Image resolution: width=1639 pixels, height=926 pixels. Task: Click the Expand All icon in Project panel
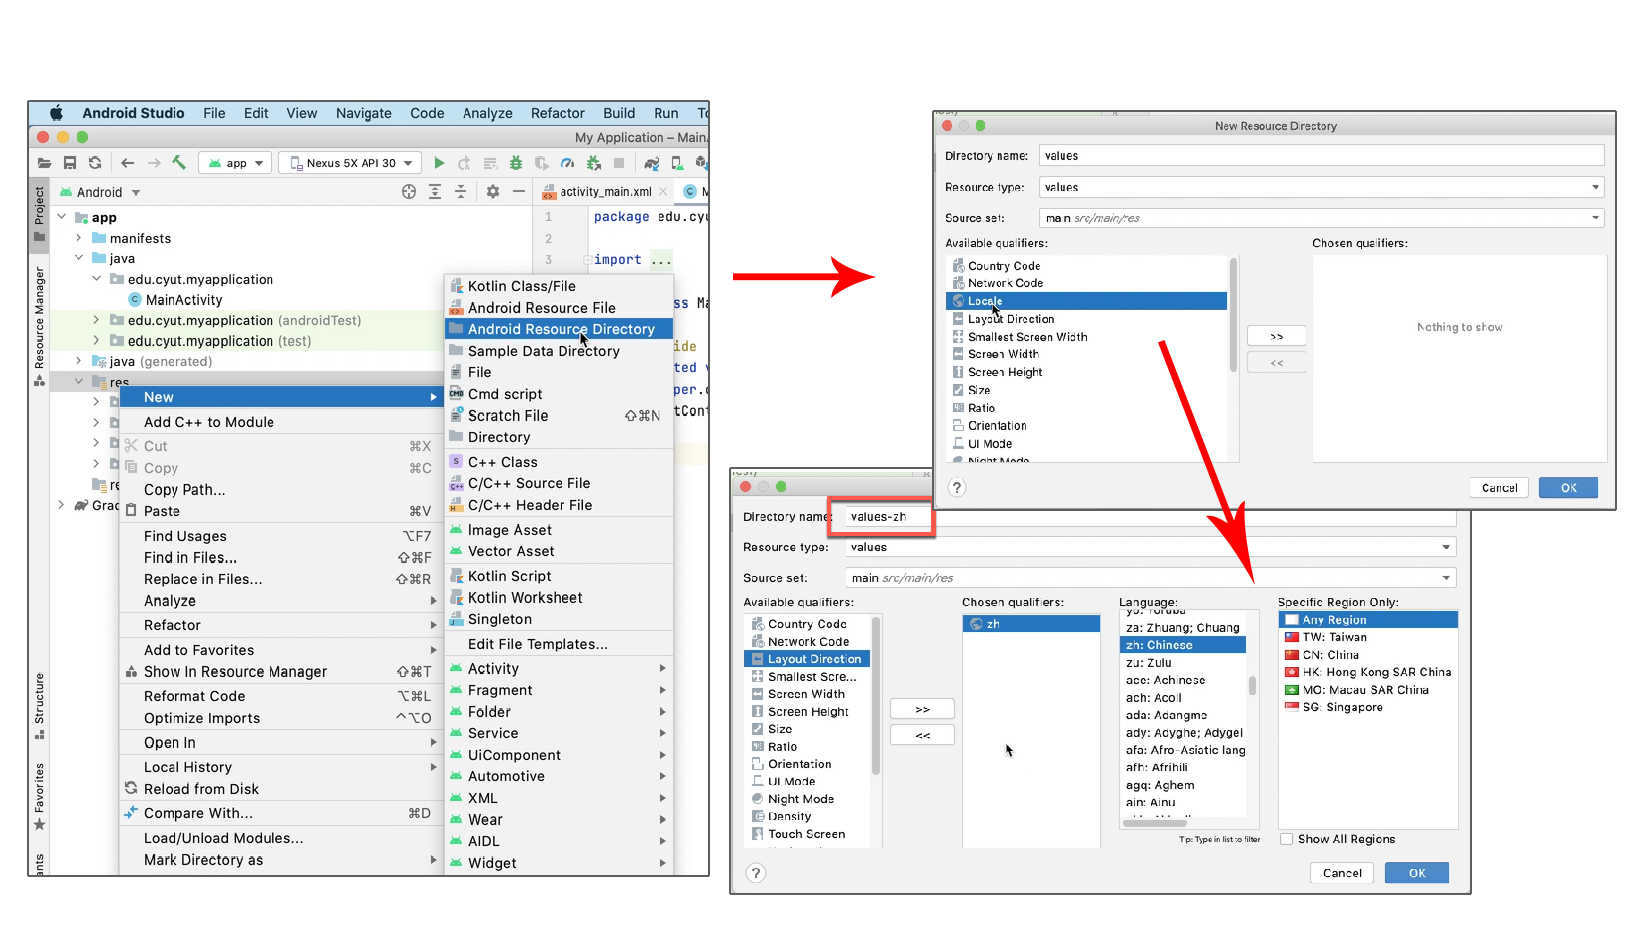click(435, 192)
